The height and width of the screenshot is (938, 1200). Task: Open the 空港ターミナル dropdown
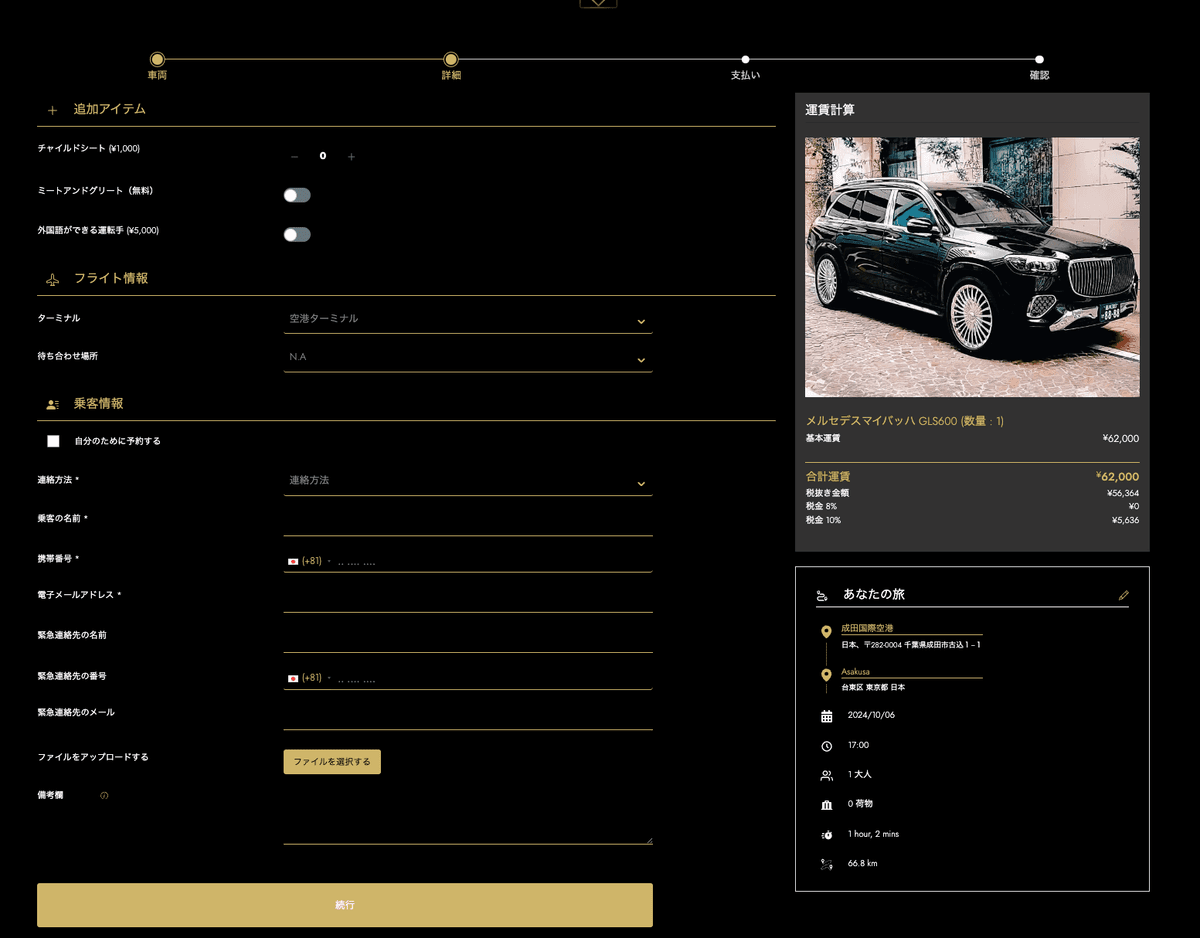pos(467,319)
